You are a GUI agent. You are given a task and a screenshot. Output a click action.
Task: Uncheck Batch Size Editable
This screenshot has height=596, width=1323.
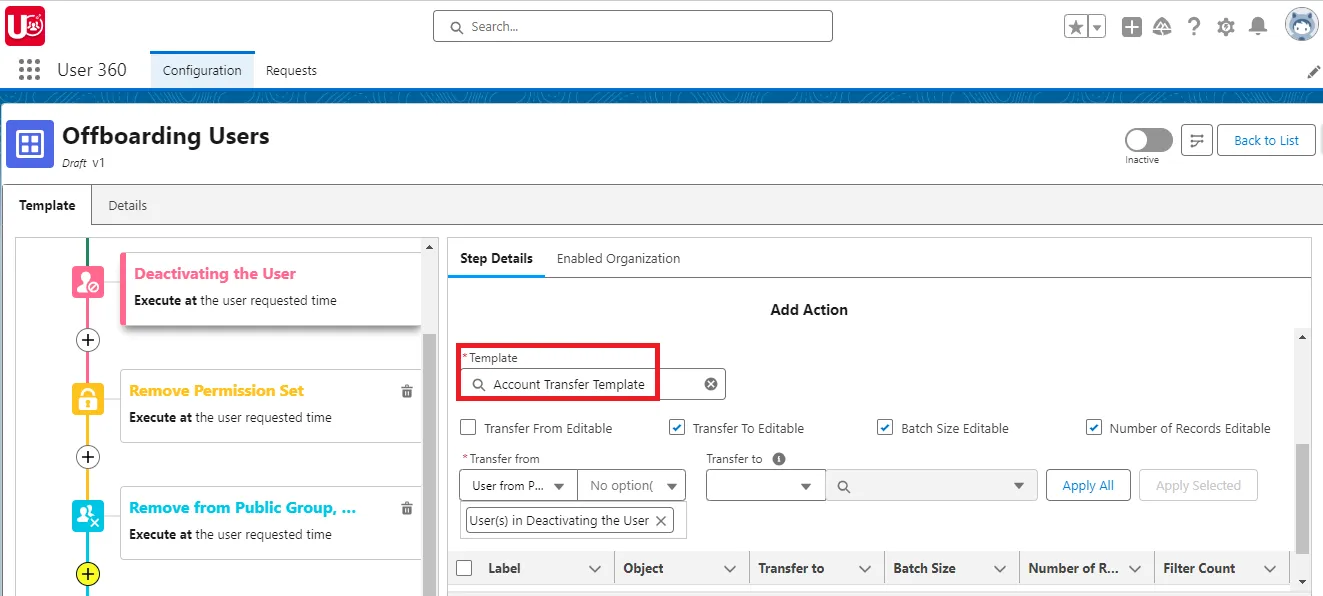884,427
